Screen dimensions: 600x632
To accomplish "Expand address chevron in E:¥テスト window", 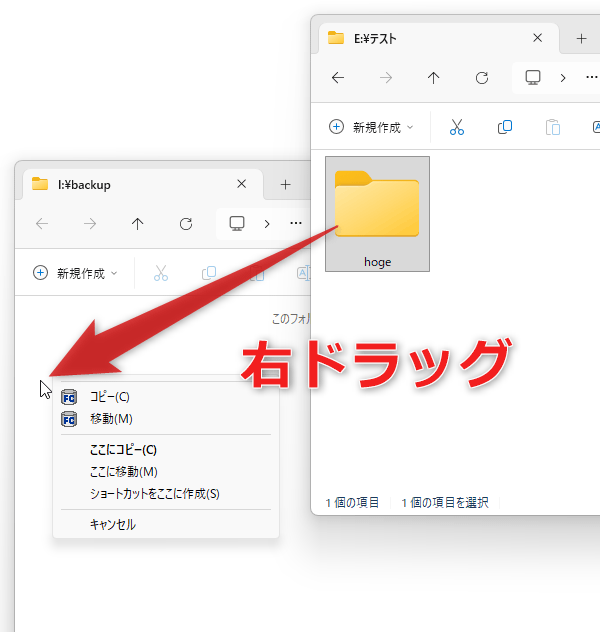I will [x=563, y=78].
